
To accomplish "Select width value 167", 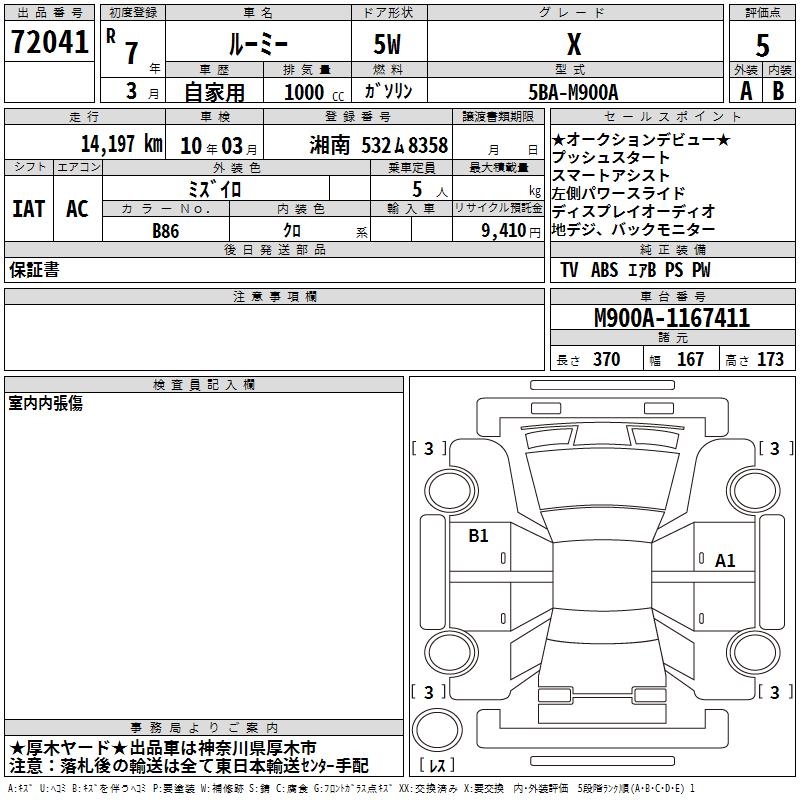I will point(690,359).
